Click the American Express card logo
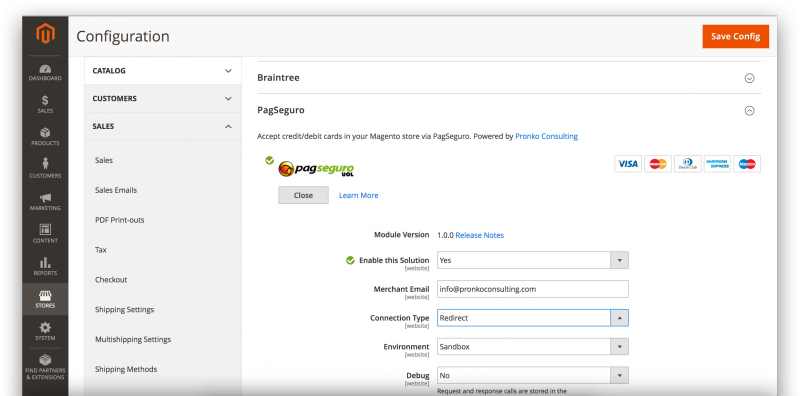800x396 pixels. 717,164
